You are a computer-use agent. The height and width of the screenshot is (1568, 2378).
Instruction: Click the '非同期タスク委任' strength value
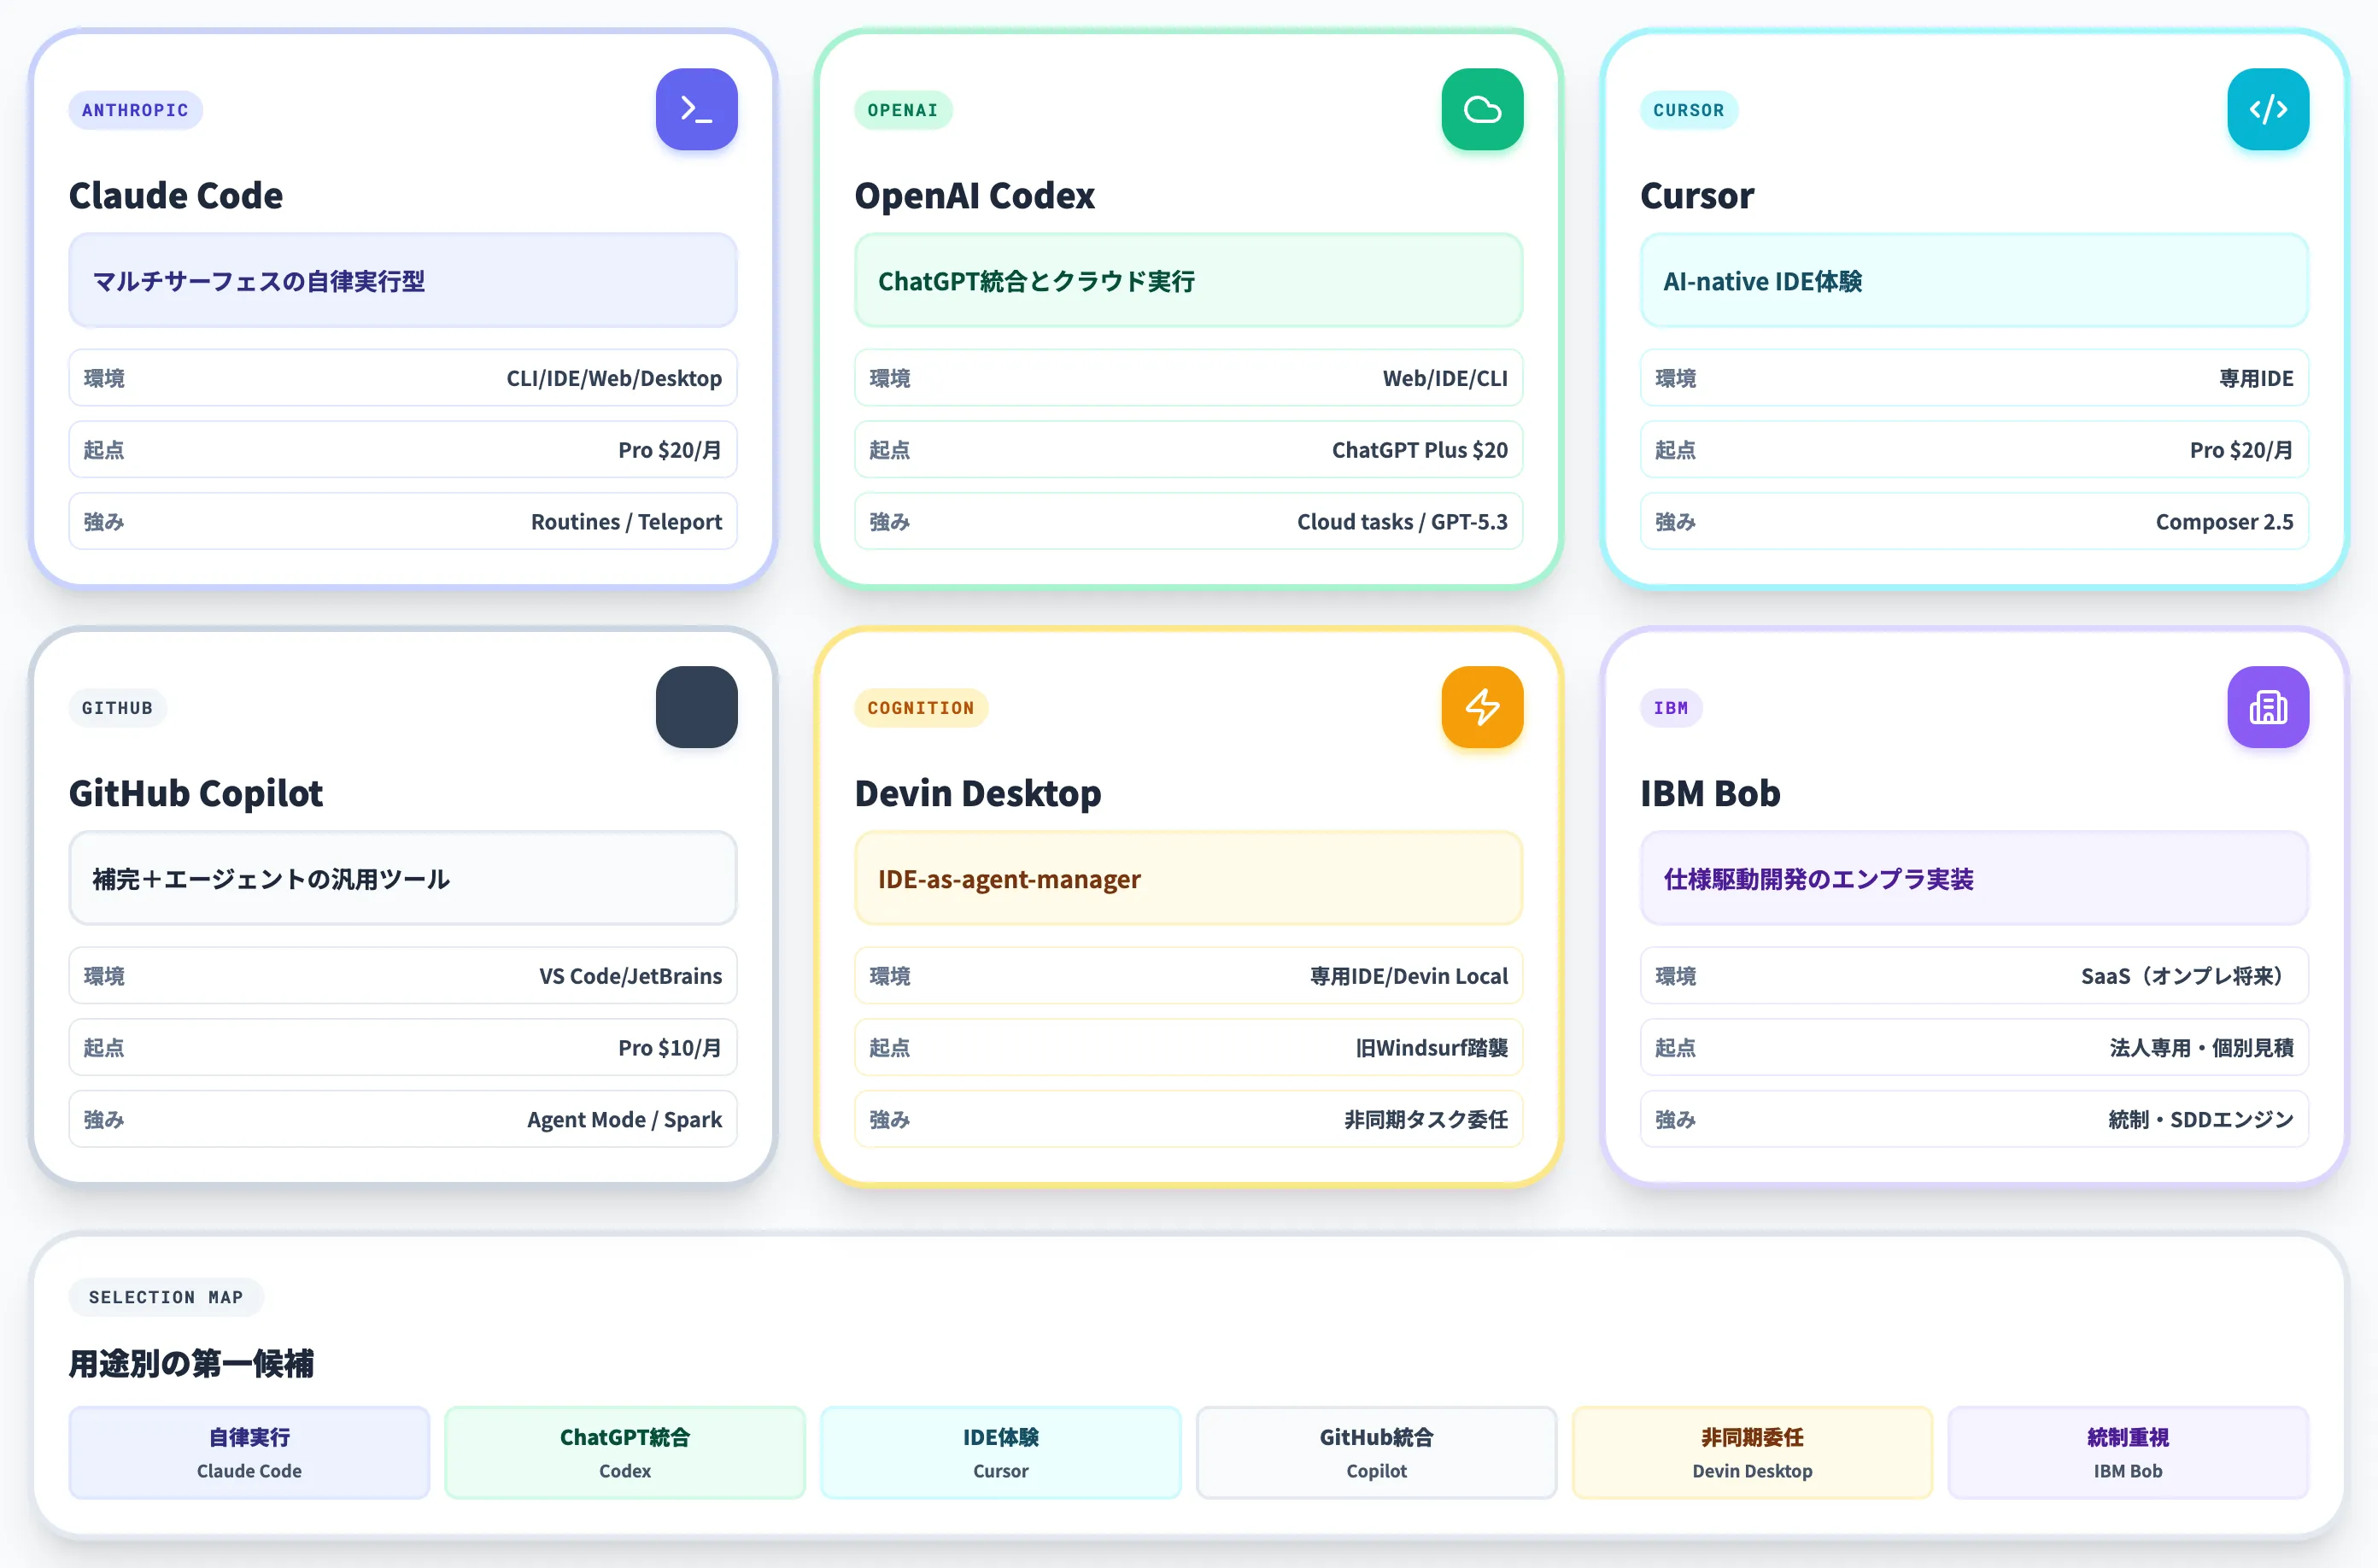click(x=1426, y=1120)
